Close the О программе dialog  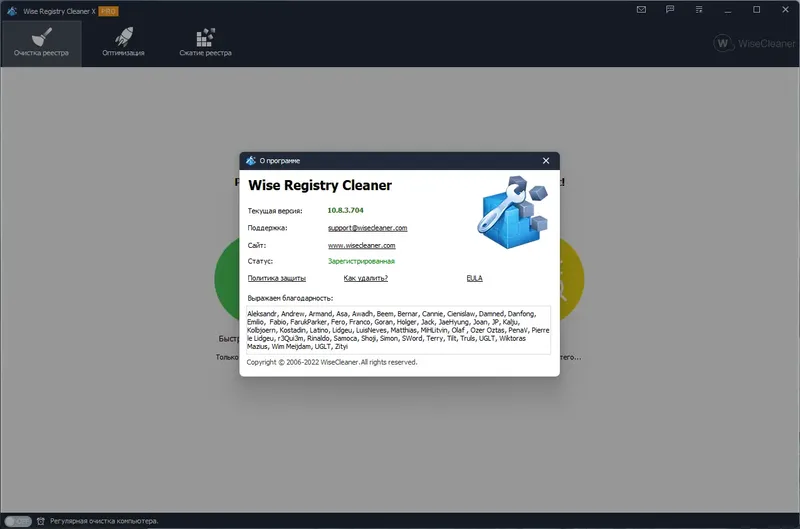[546, 161]
